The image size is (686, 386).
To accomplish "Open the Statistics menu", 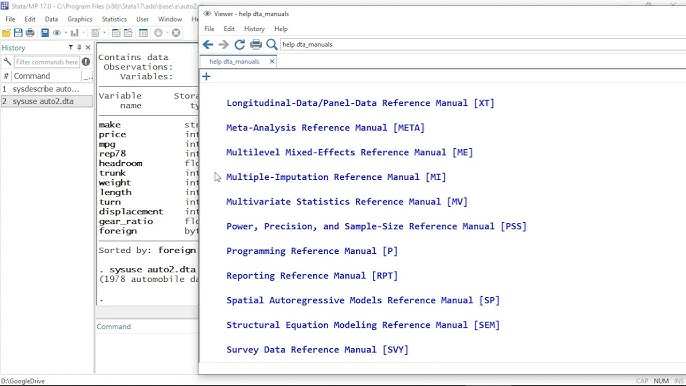I will click(x=114, y=19).
